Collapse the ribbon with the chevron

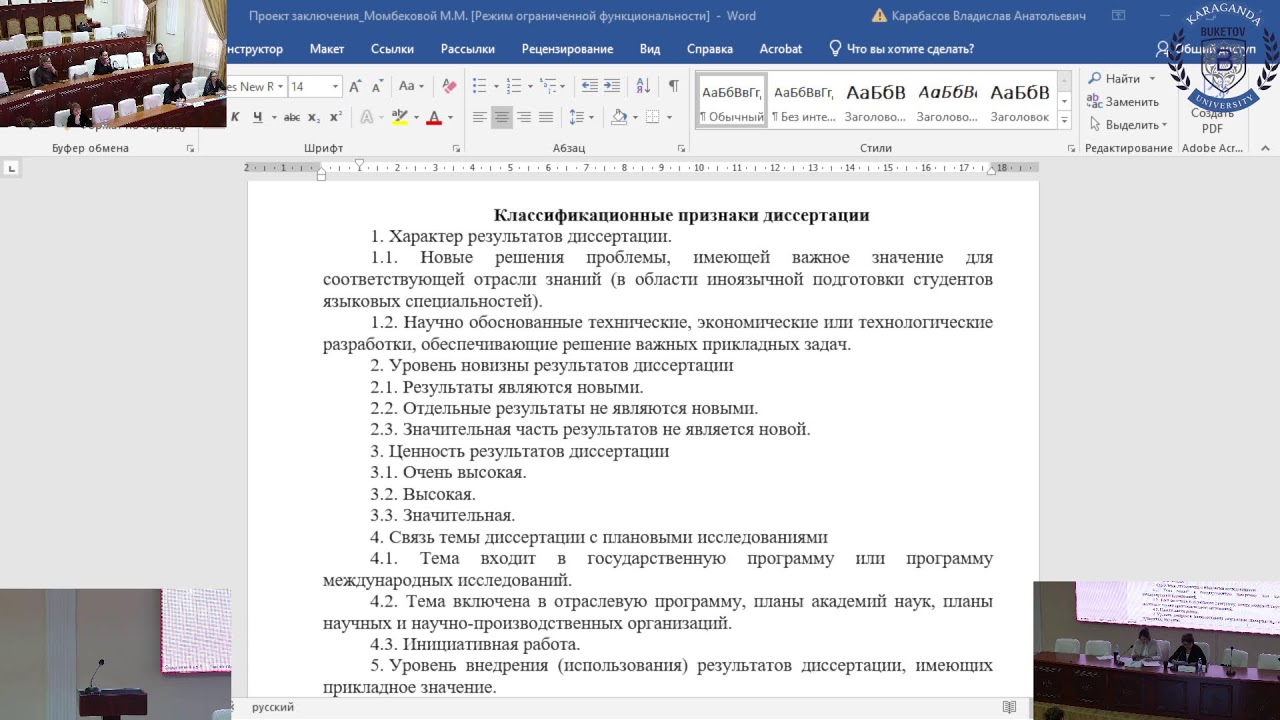(x=1265, y=148)
